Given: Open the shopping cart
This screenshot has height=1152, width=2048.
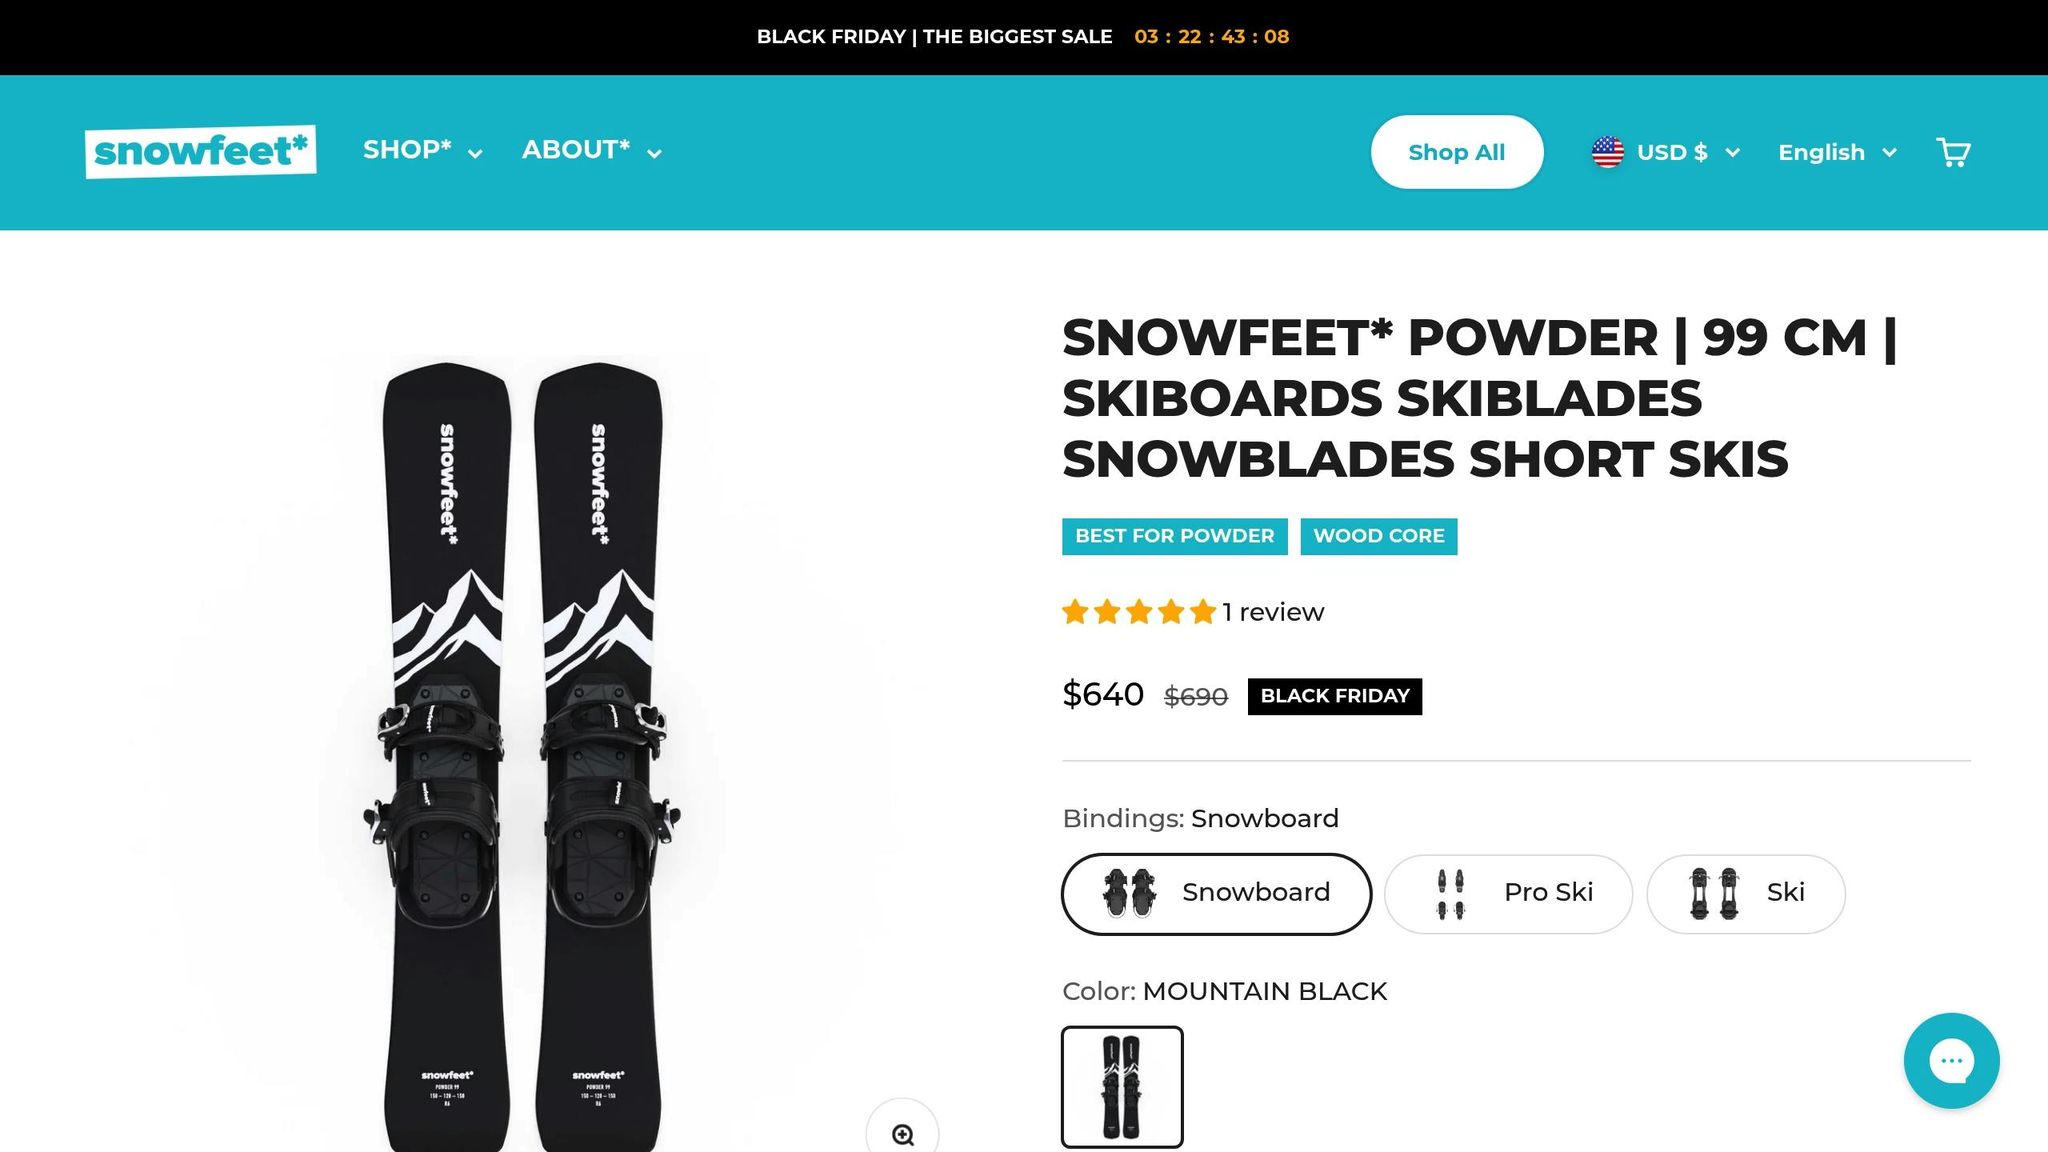Looking at the screenshot, I should 1954,151.
